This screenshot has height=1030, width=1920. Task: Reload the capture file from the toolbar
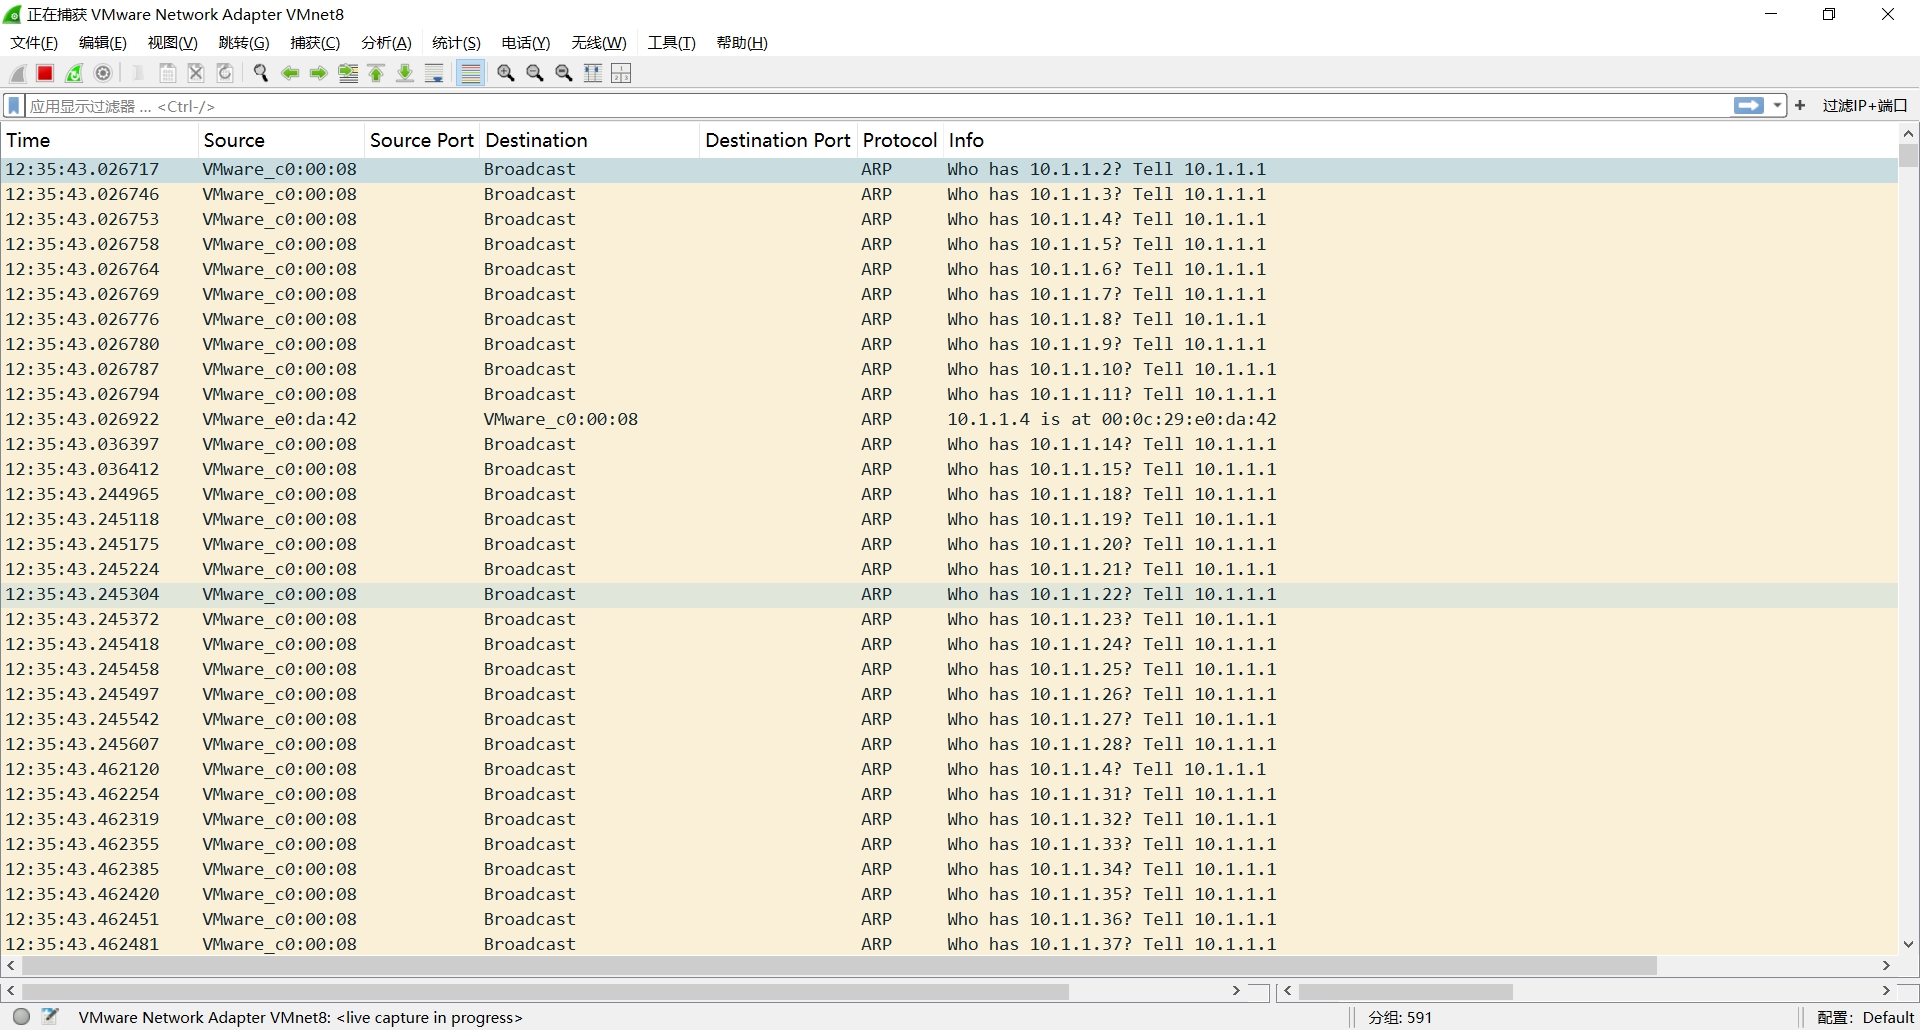coord(225,73)
